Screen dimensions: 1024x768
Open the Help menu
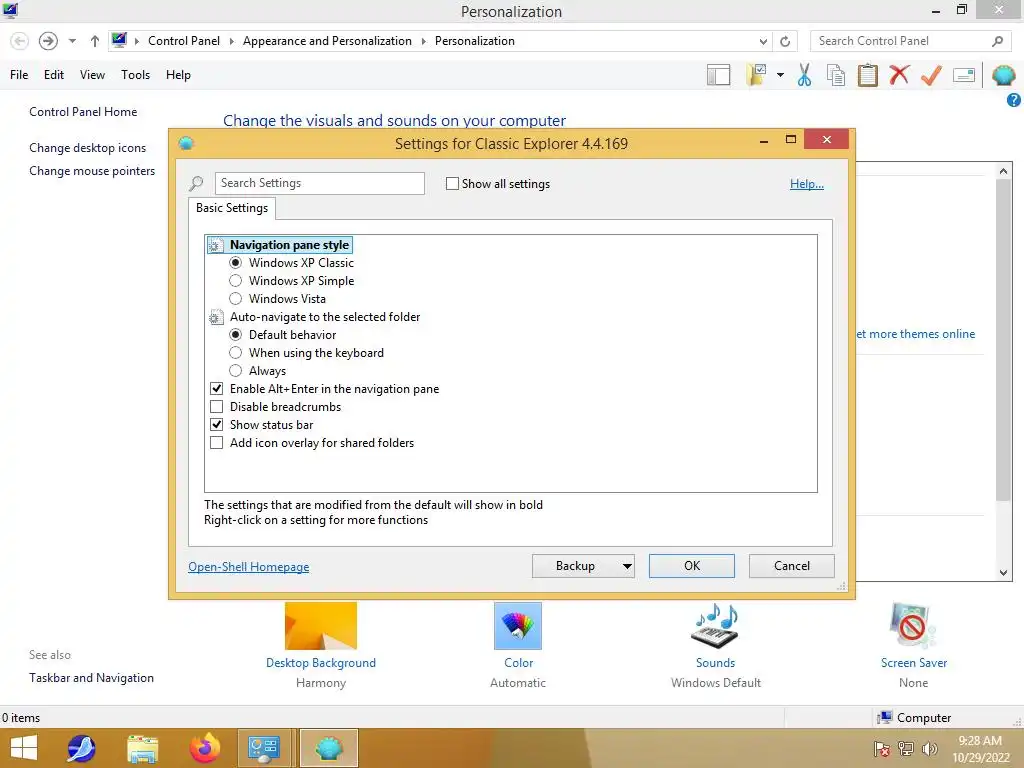[x=178, y=75]
